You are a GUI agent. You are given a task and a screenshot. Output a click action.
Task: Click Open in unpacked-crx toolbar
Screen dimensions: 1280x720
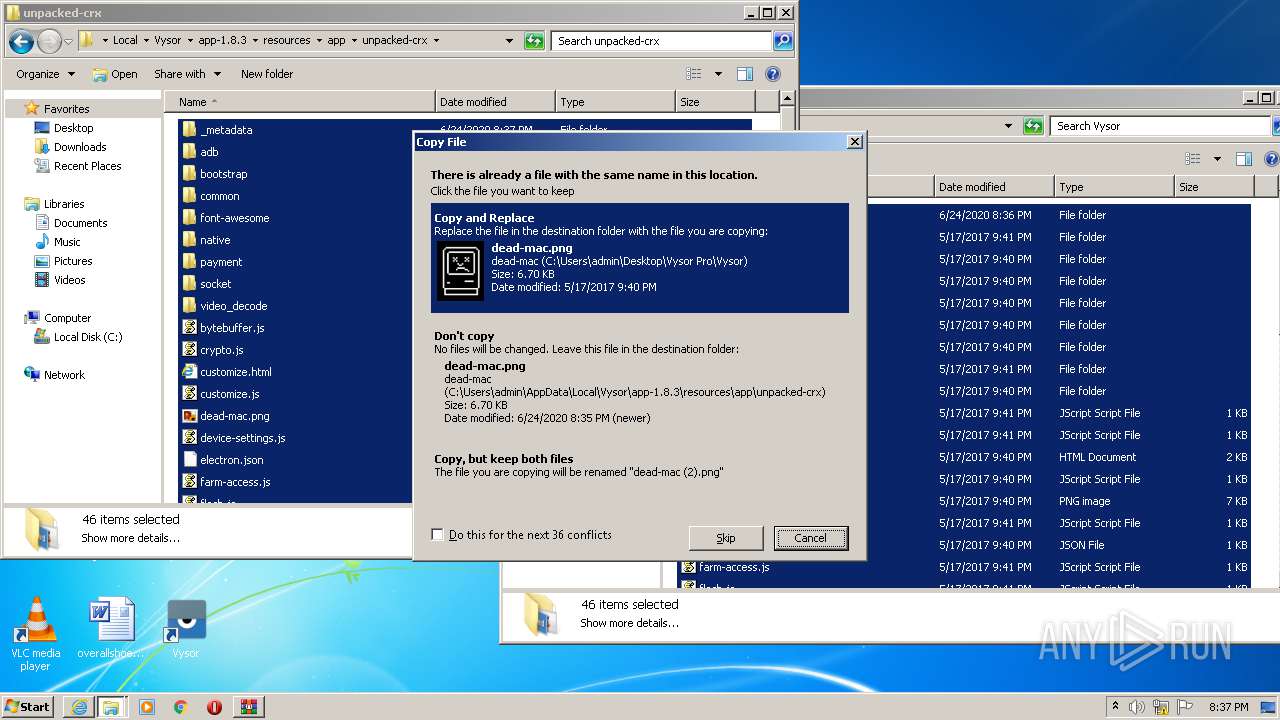(115, 74)
